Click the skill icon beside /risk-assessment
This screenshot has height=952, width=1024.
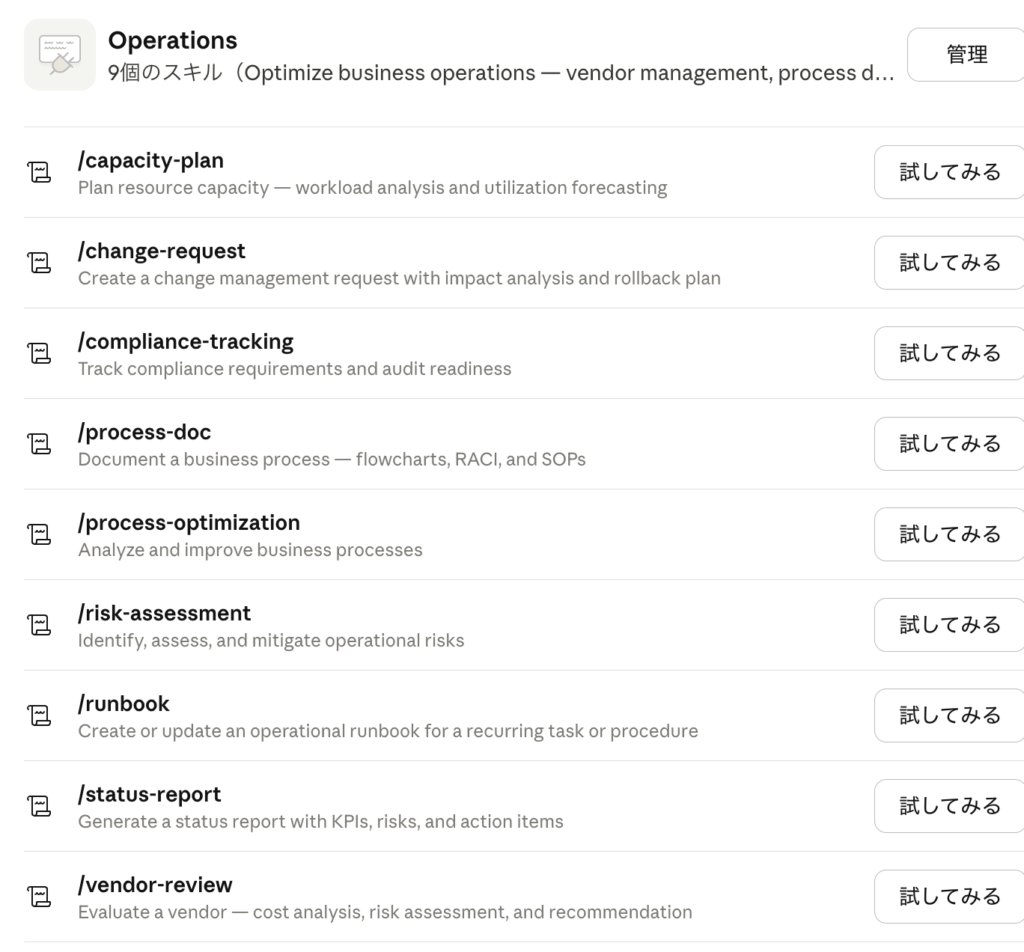coord(38,625)
